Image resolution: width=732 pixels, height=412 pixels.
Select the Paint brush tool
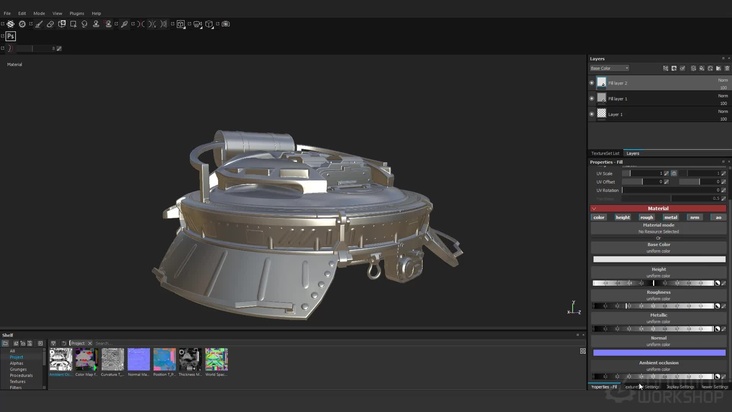click(37, 24)
